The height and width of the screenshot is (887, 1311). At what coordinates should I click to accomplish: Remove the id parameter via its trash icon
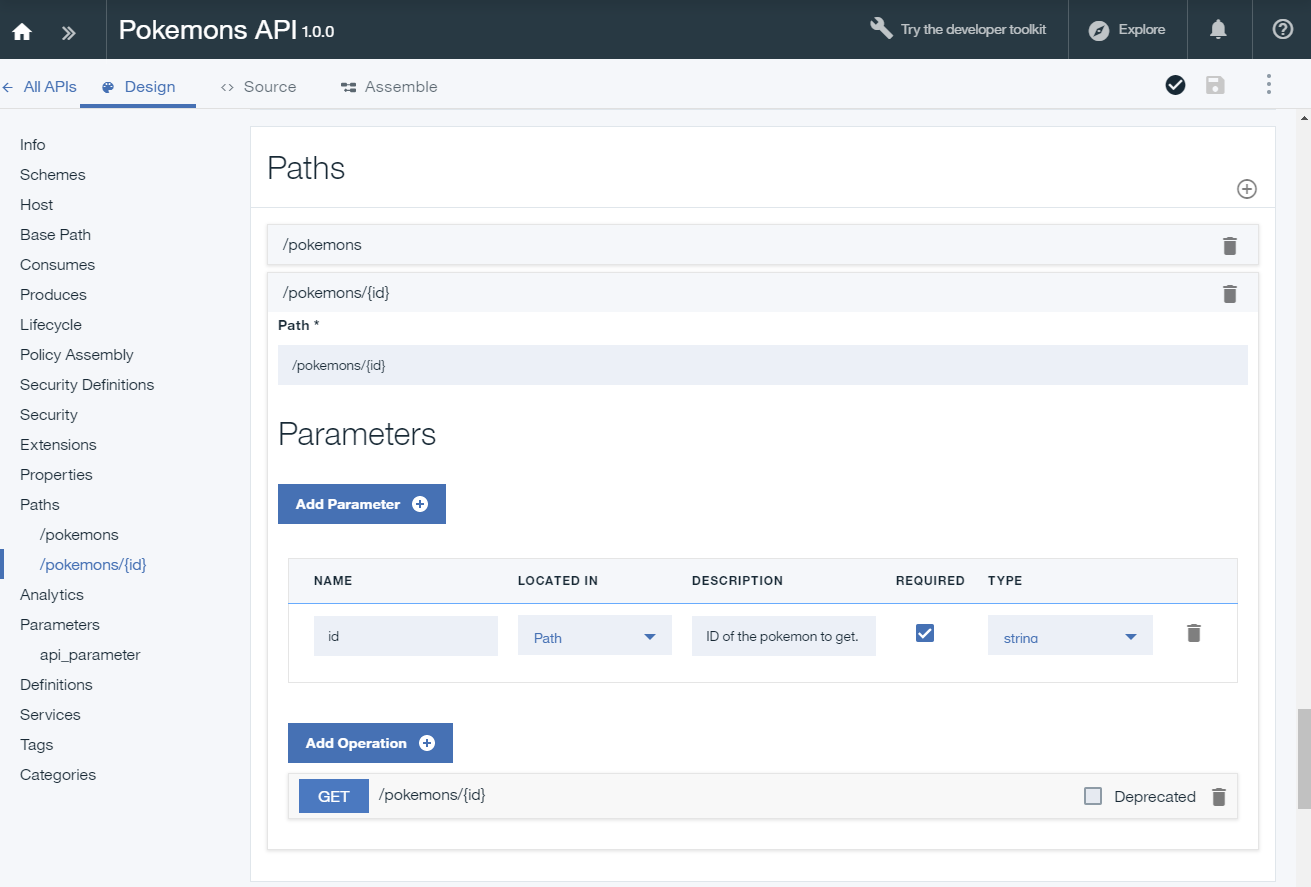click(x=1193, y=633)
